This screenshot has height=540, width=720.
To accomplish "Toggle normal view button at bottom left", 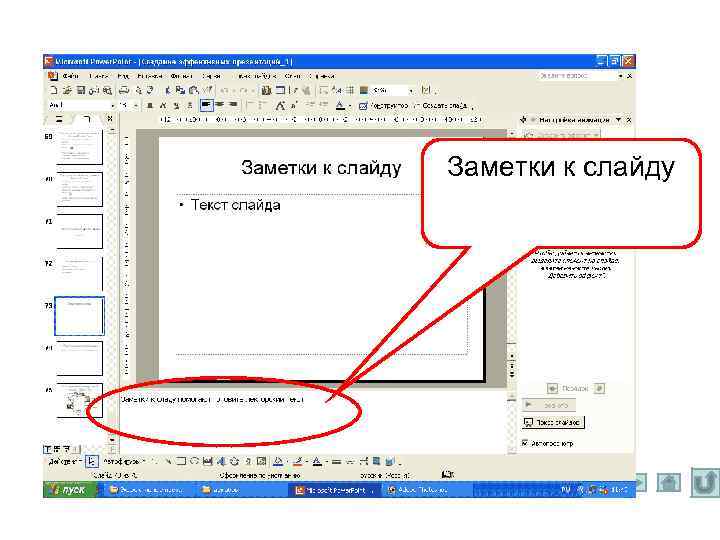I will click(47, 449).
